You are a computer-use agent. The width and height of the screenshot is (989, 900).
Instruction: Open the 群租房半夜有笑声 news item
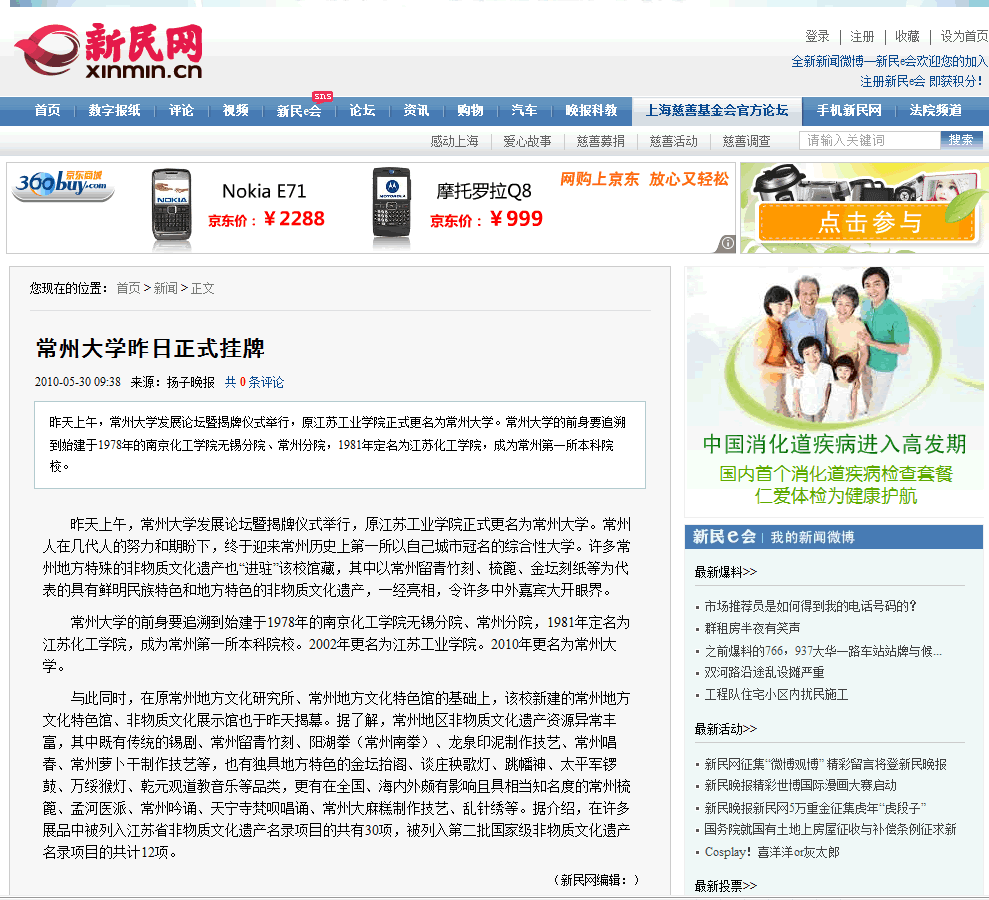[x=752, y=628]
